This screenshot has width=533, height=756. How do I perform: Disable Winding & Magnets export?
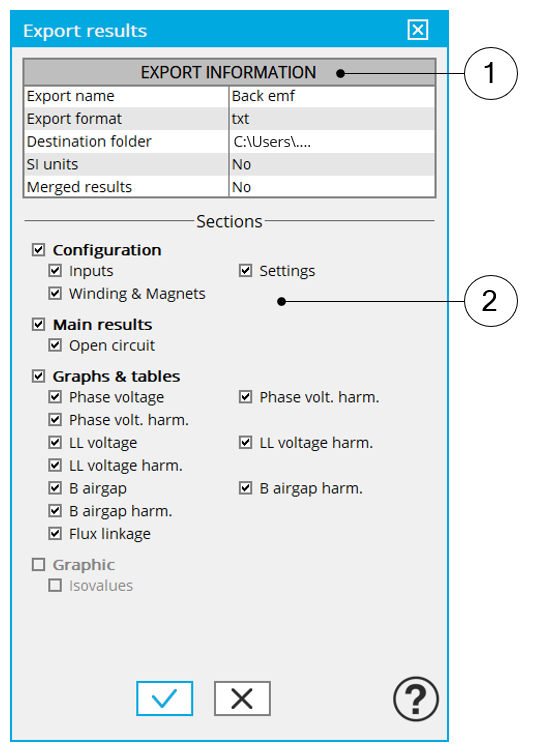pos(55,293)
